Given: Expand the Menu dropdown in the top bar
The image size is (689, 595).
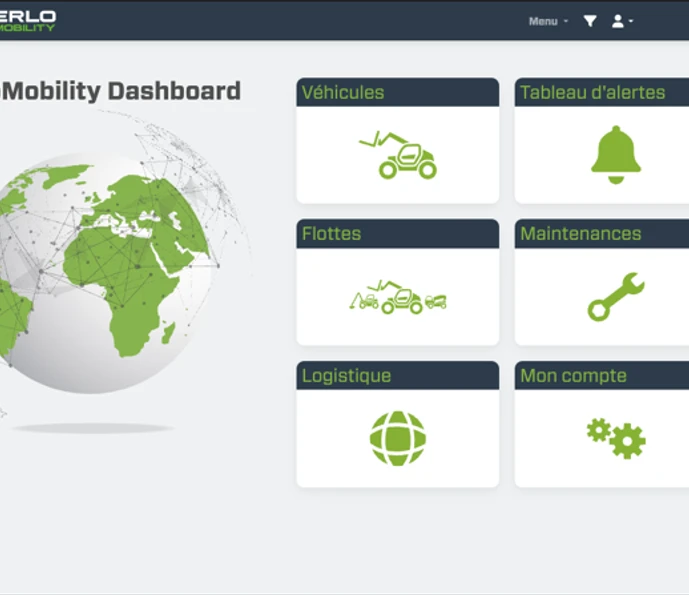Looking at the screenshot, I should (543, 21).
